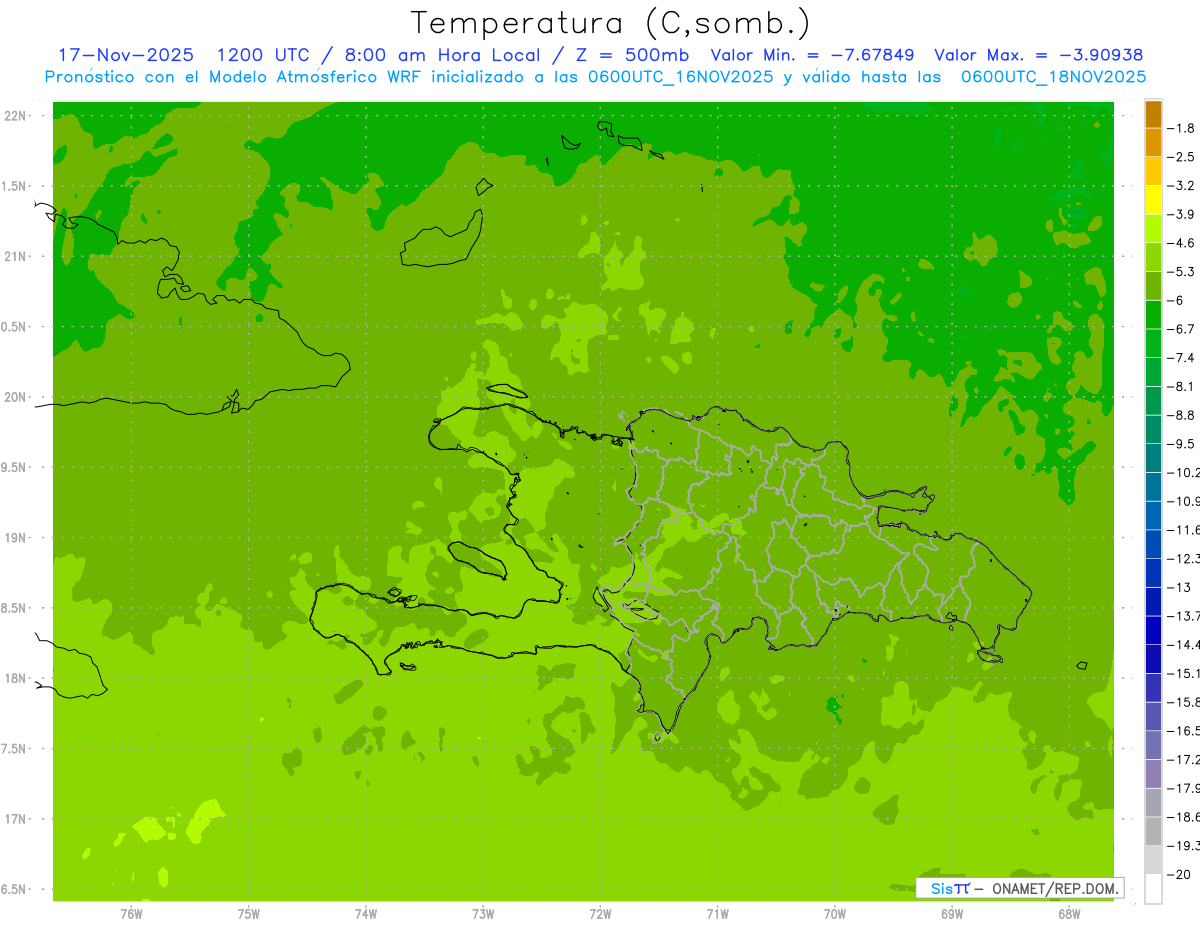Select the "-7.4" legend value
This screenshot has height=927, width=1200.
(1181, 358)
